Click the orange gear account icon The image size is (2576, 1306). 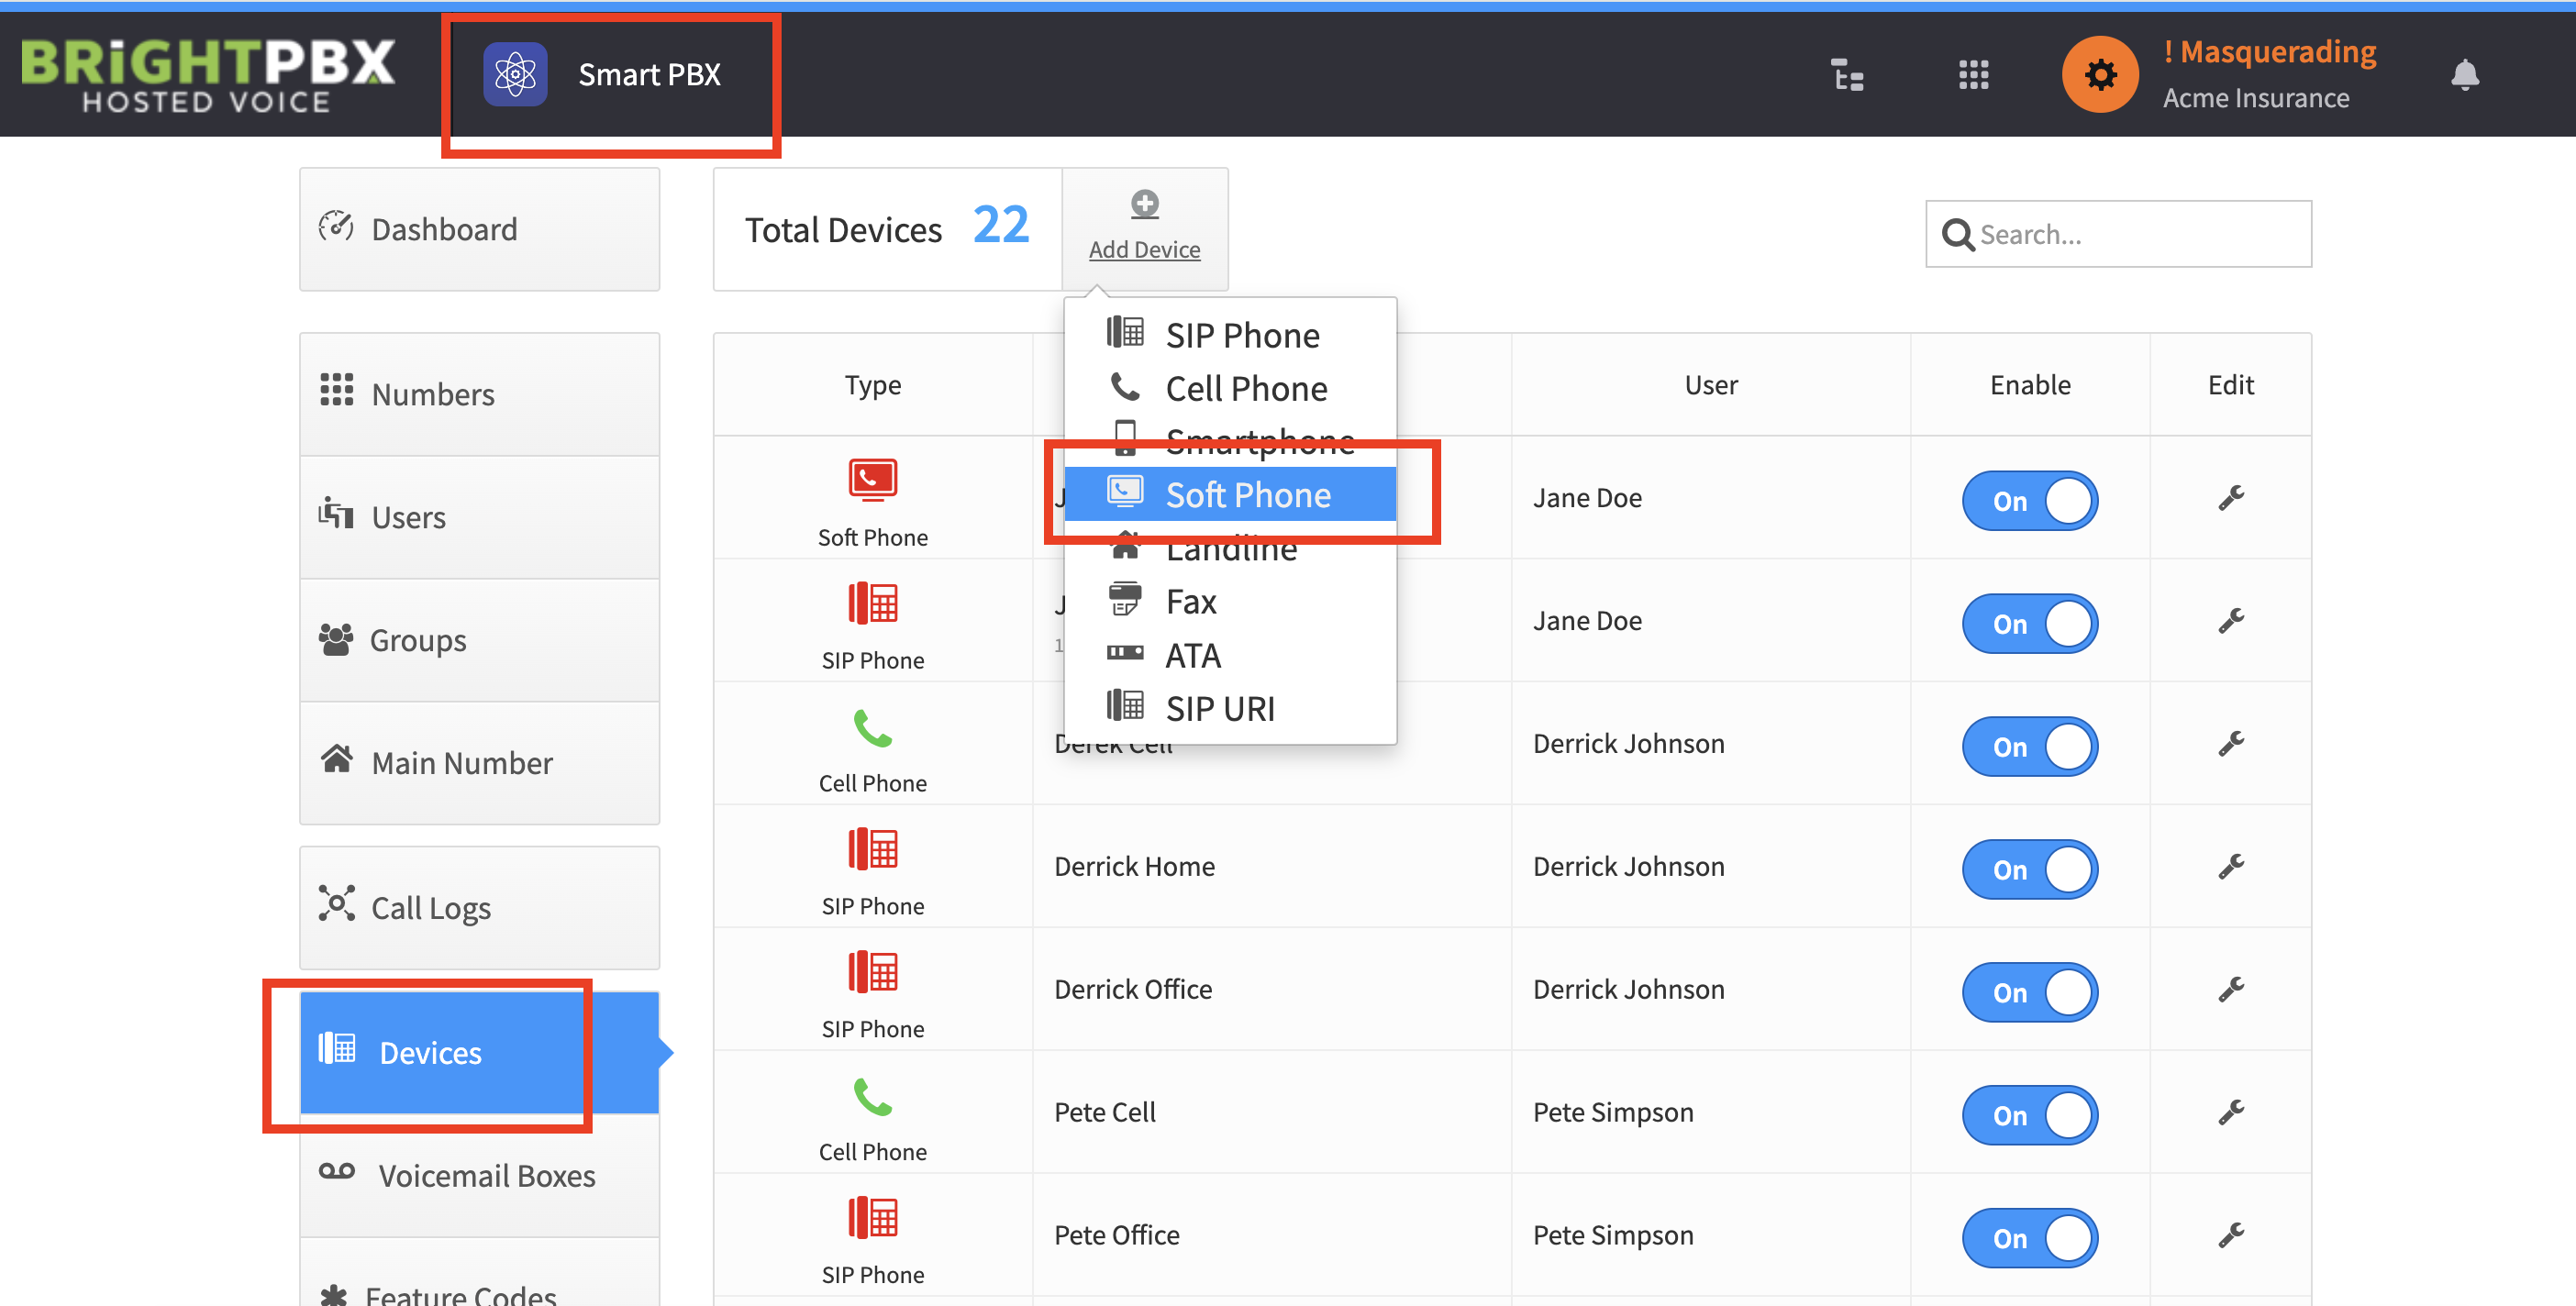[2100, 75]
